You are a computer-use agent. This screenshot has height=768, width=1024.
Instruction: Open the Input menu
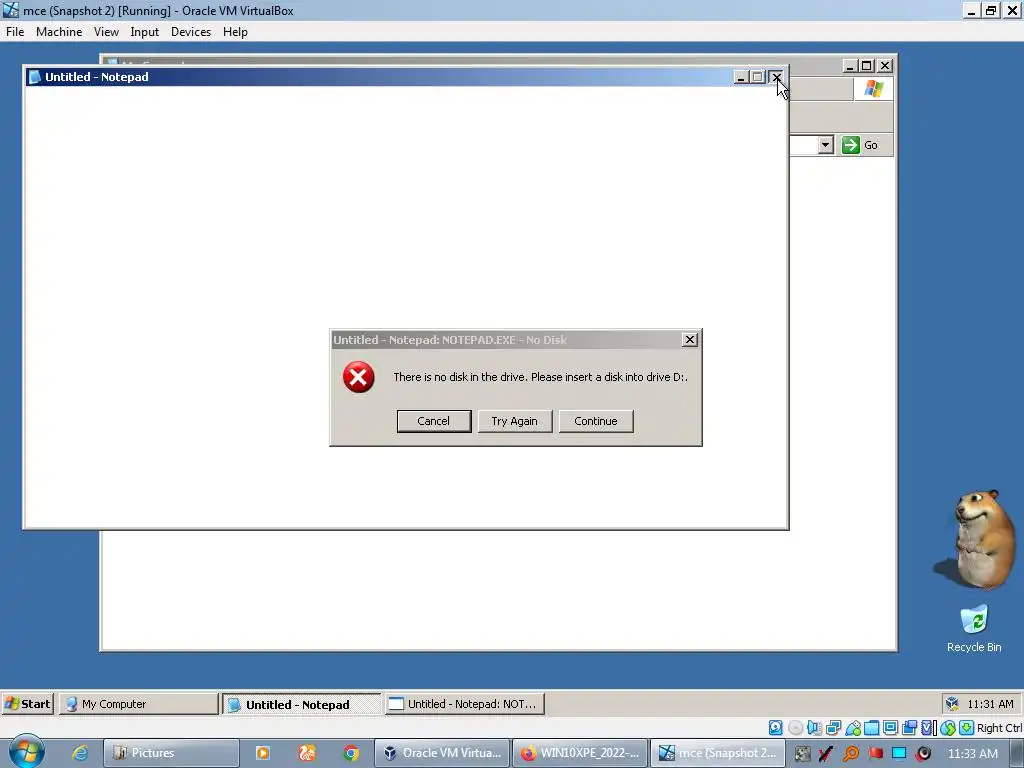click(x=144, y=31)
